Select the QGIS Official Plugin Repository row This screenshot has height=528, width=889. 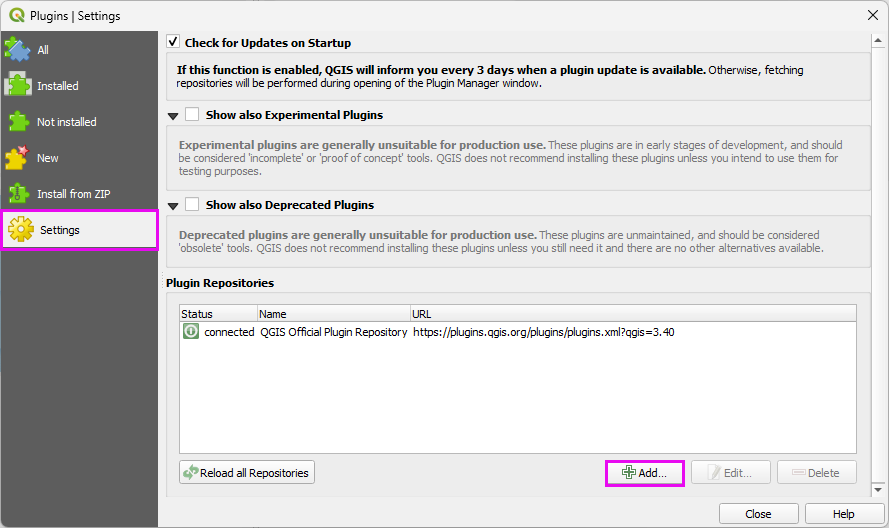[x=333, y=332]
